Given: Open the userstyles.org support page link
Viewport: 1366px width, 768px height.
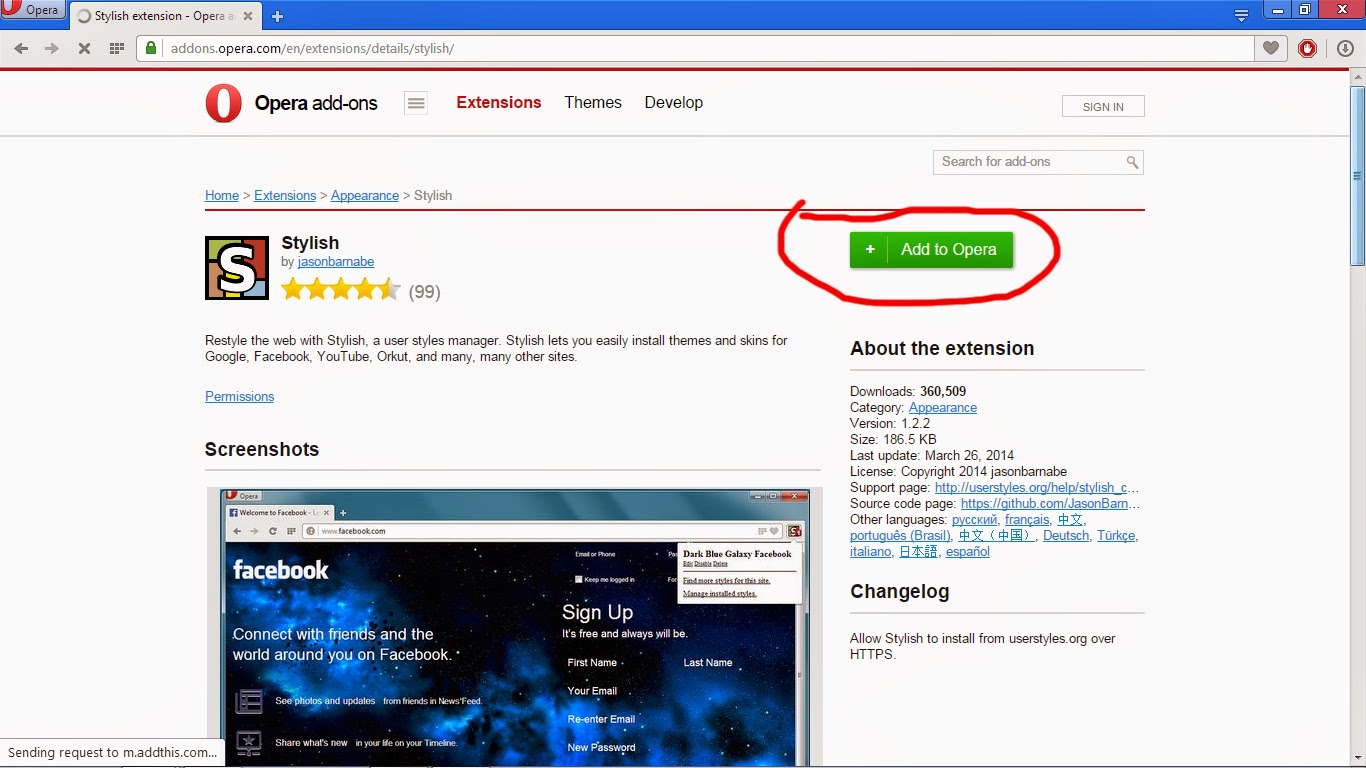Looking at the screenshot, I should (1037, 487).
